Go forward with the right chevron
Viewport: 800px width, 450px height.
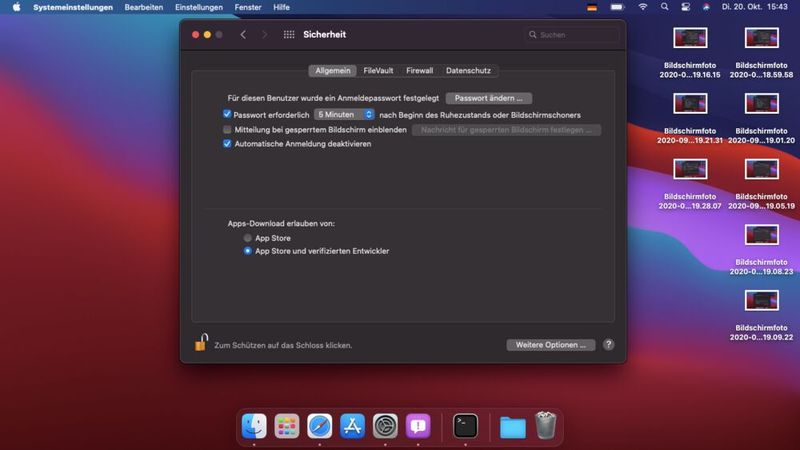tap(264, 35)
